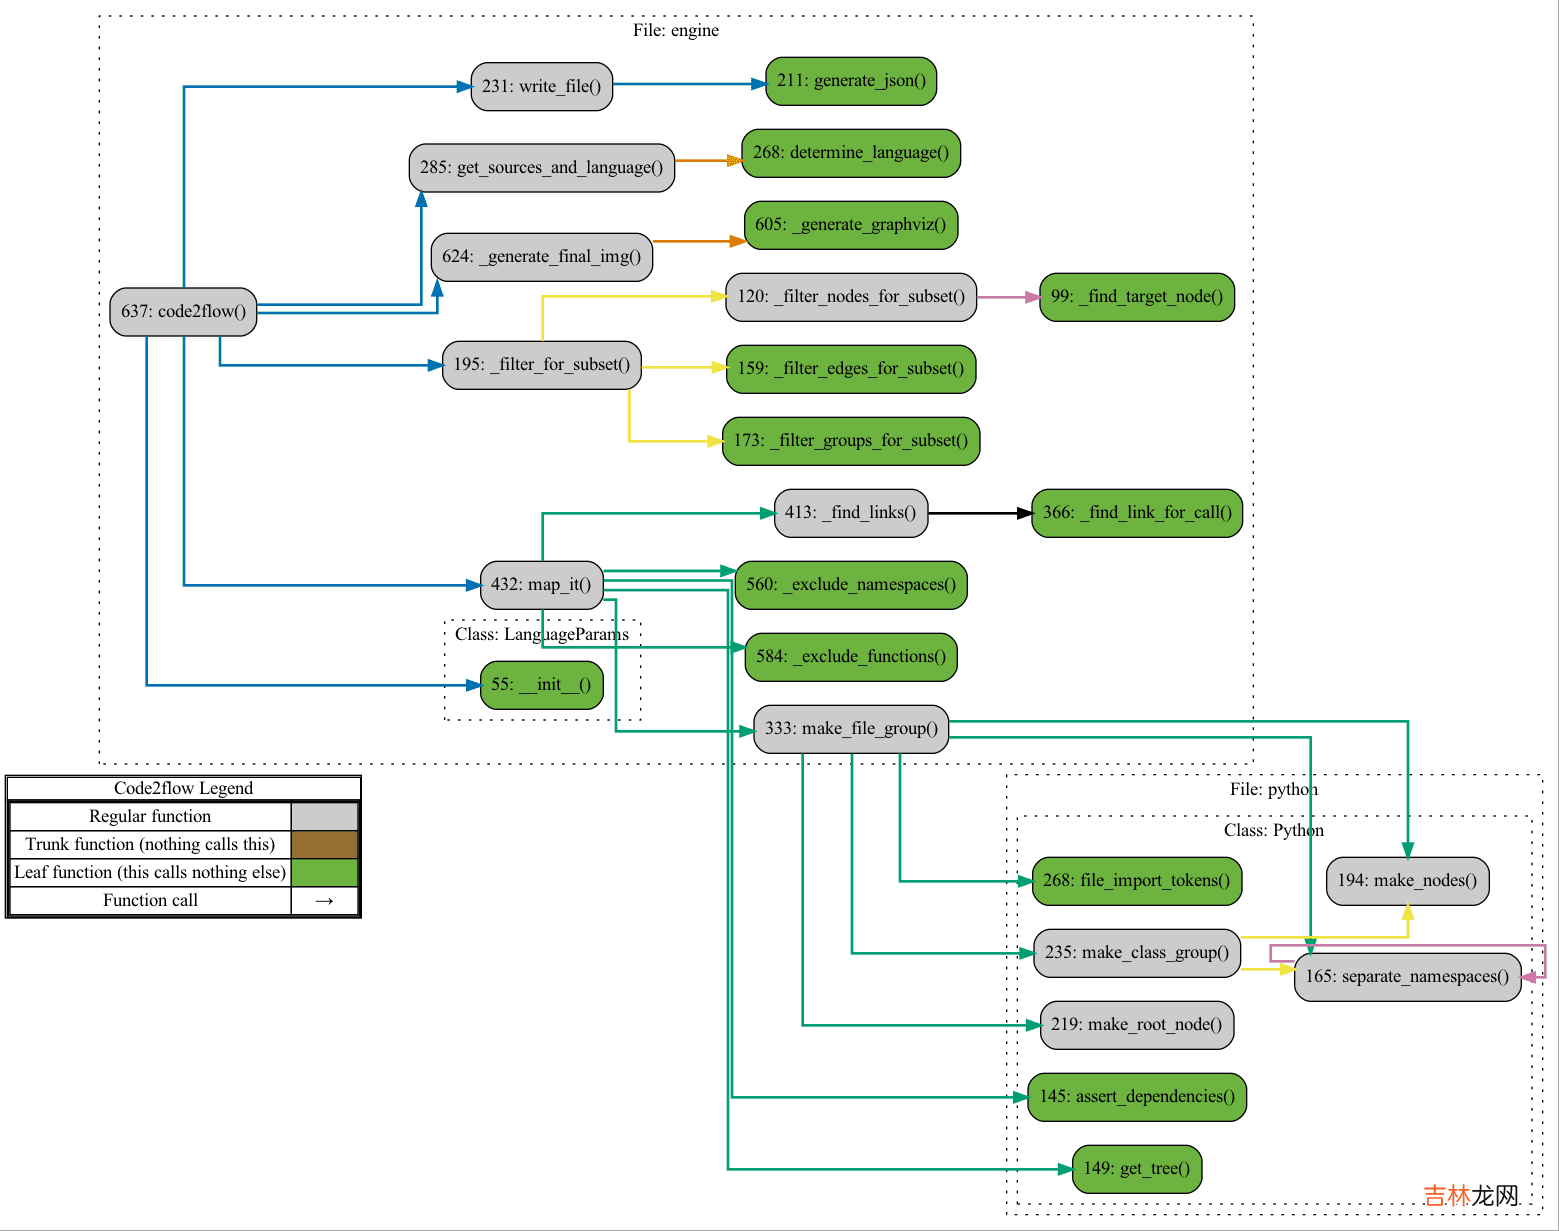Click the gray Regular function legend swatch

coord(324,816)
